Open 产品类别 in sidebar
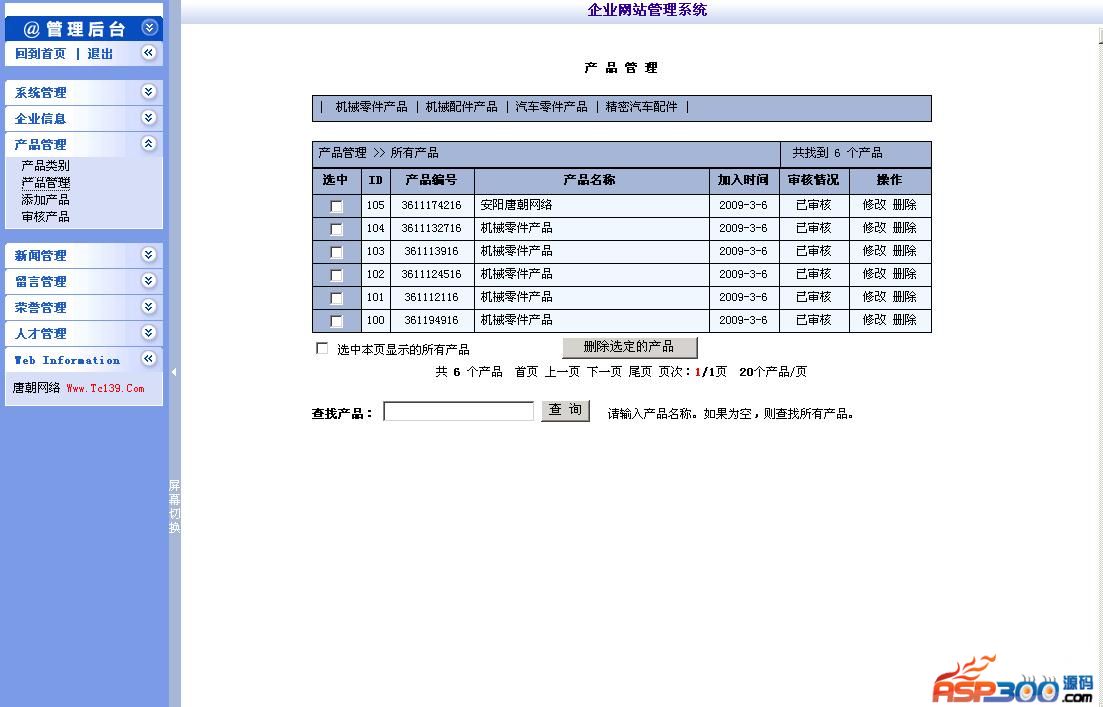The height and width of the screenshot is (707, 1103). [x=46, y=165]
